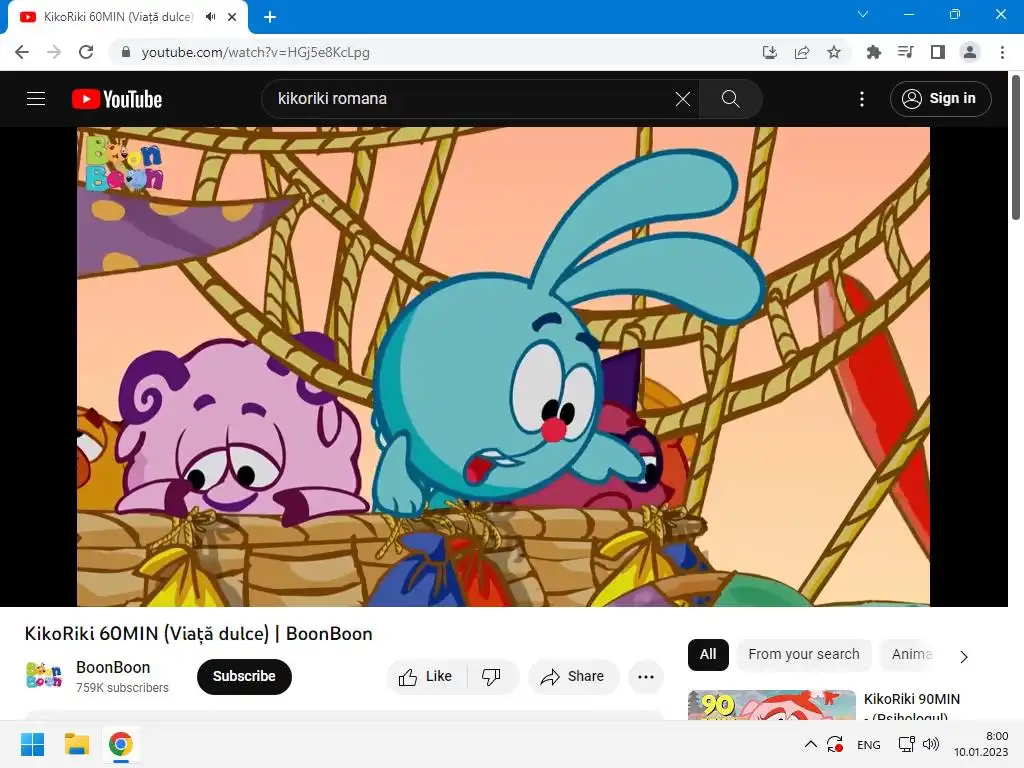
Task: Open the YouTube hamburger guide menu
Action: coord(36,99)
